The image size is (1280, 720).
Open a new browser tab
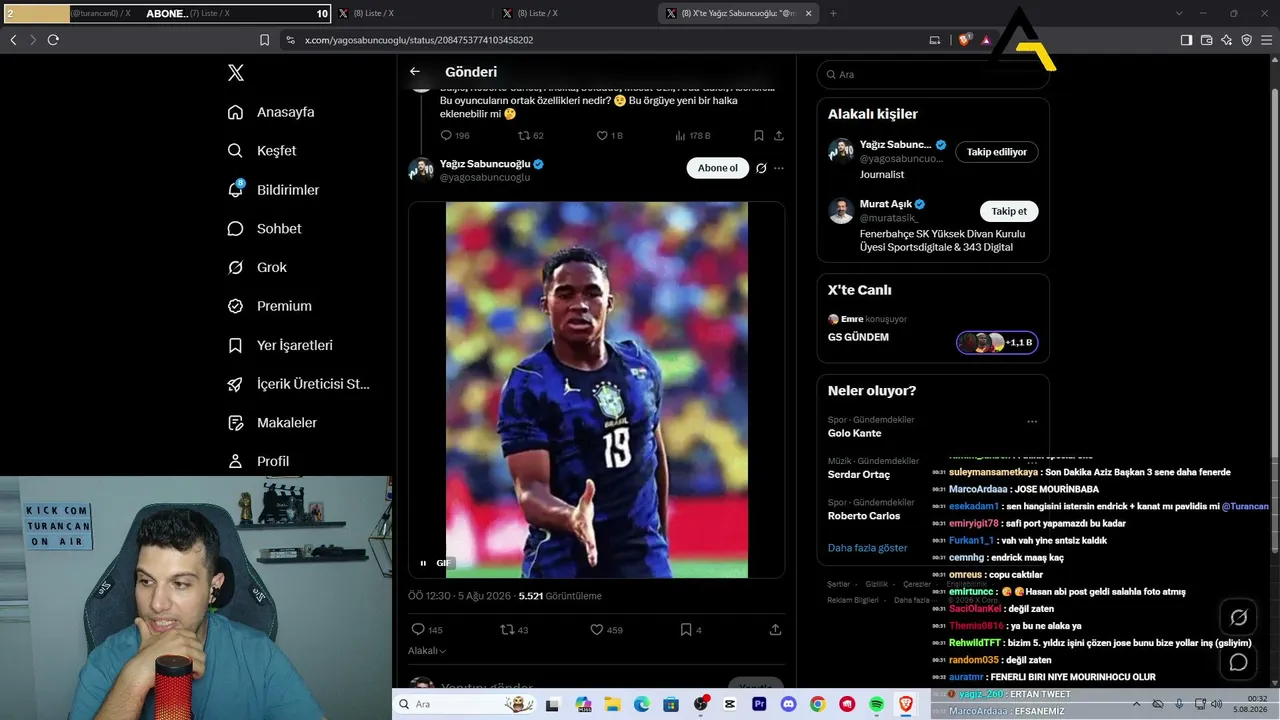pos(833,13)
